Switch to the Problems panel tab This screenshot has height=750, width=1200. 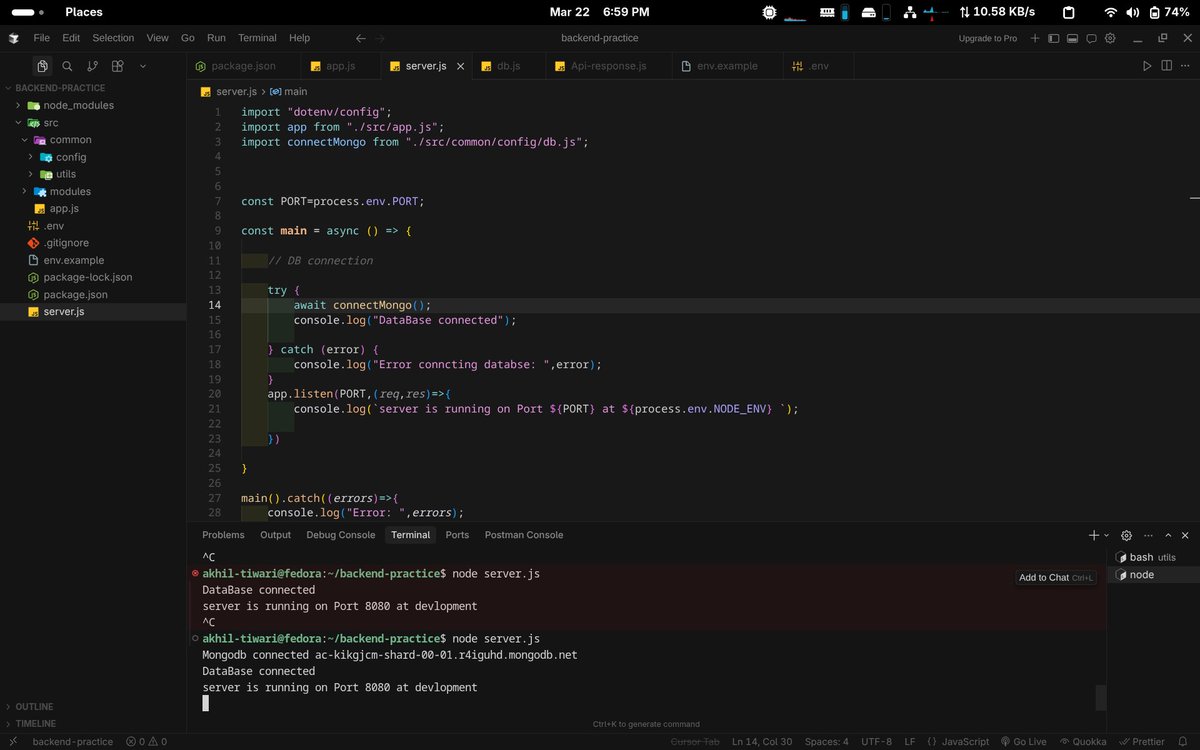(223, 535)
